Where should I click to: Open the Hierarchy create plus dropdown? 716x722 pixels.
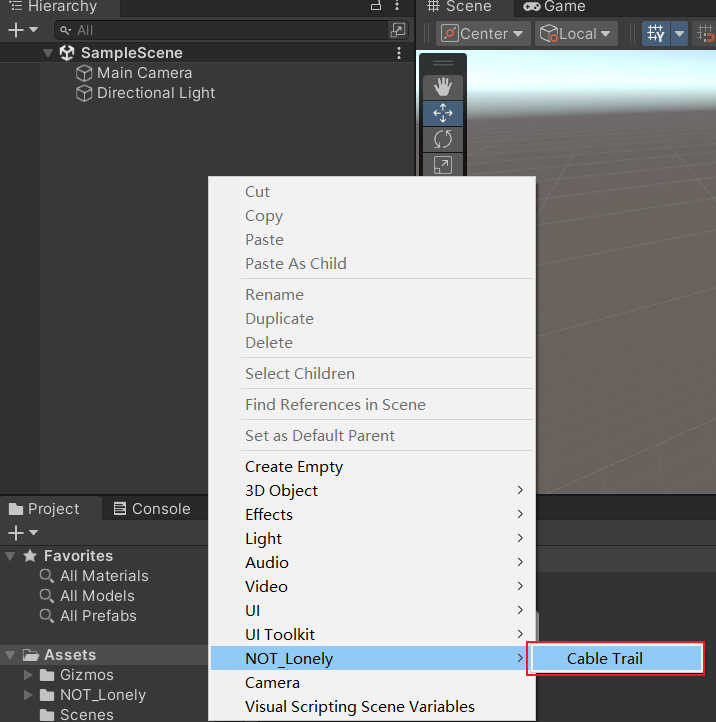pos(23,30)
